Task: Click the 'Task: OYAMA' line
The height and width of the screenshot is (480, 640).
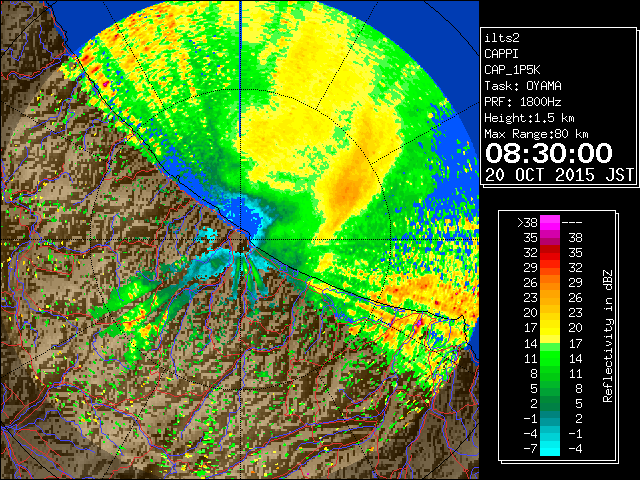Action: point(523,86)
